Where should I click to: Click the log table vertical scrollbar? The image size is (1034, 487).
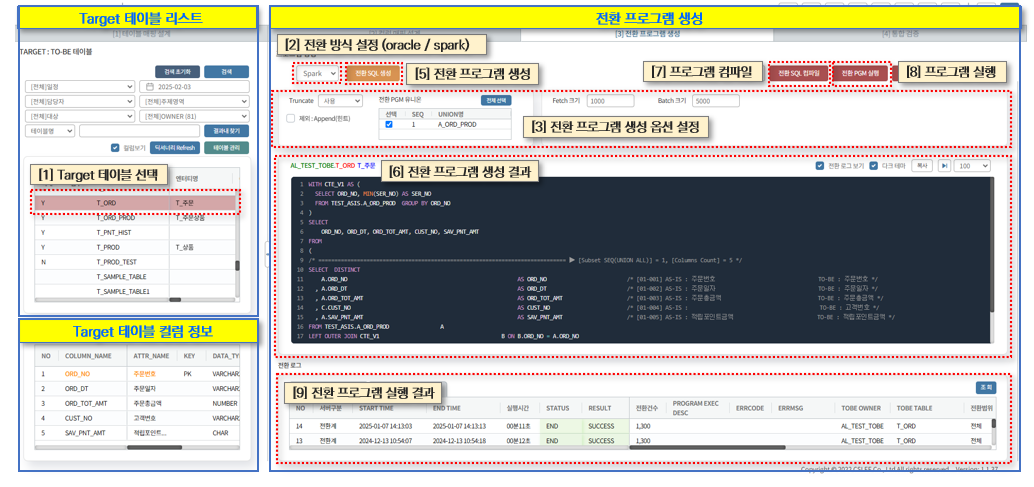coord(993,424)
